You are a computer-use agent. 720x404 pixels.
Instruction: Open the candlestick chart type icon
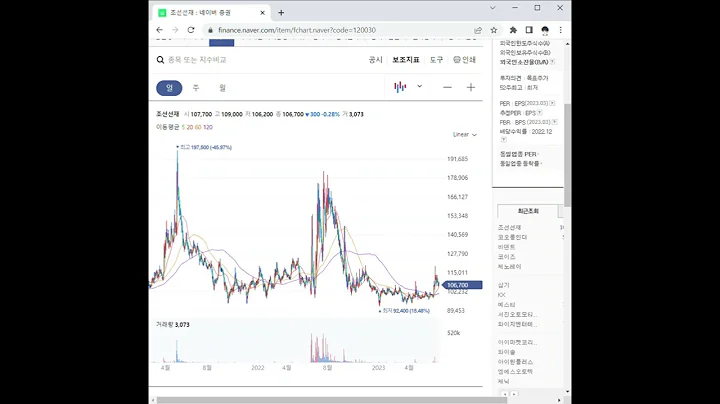(400, 87)
